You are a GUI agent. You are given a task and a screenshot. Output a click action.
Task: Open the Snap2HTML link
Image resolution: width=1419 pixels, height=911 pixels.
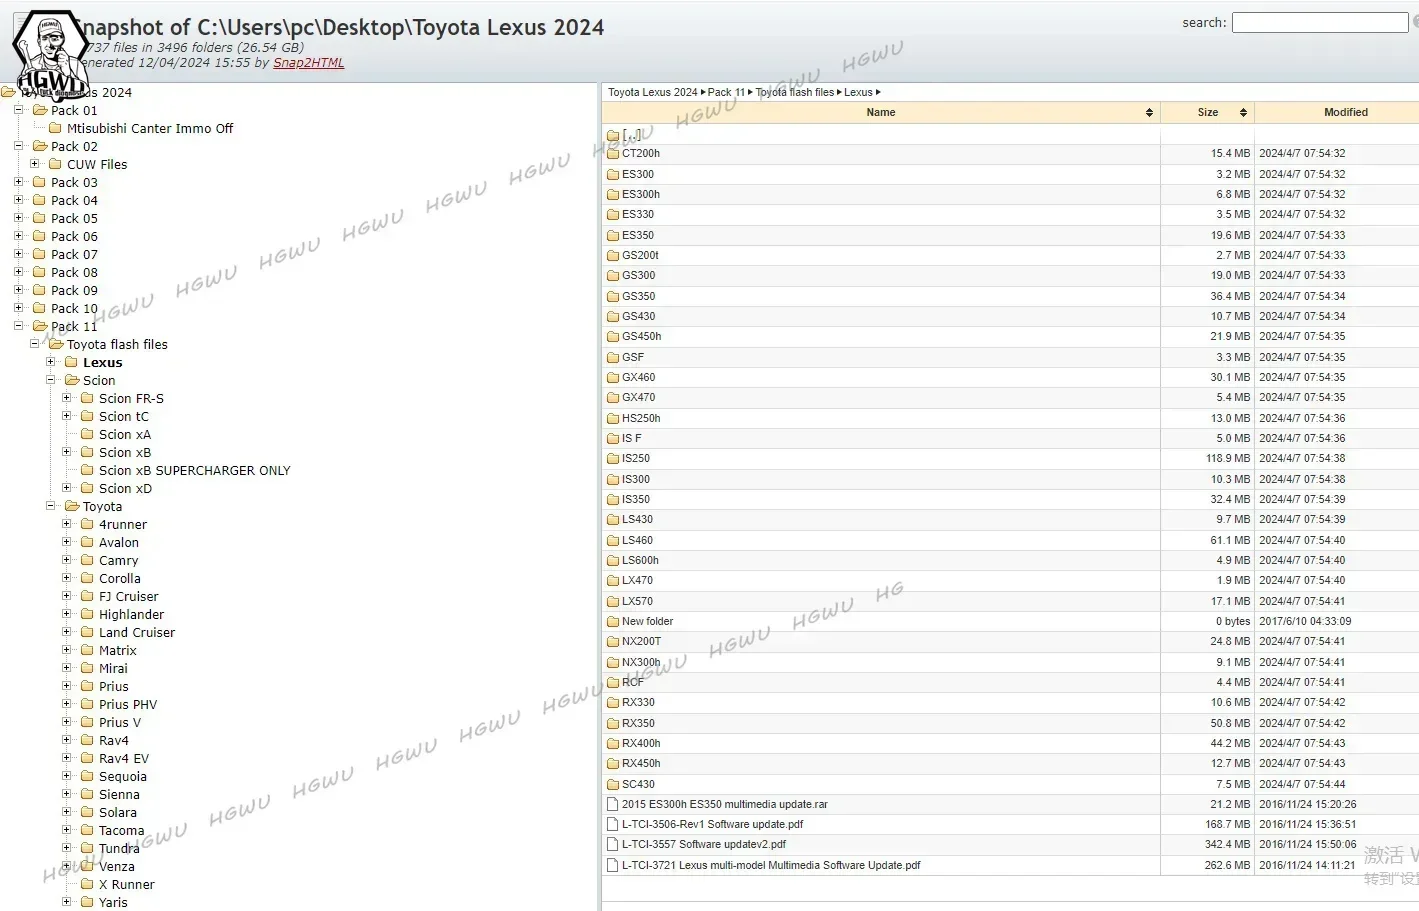(308, 63)
